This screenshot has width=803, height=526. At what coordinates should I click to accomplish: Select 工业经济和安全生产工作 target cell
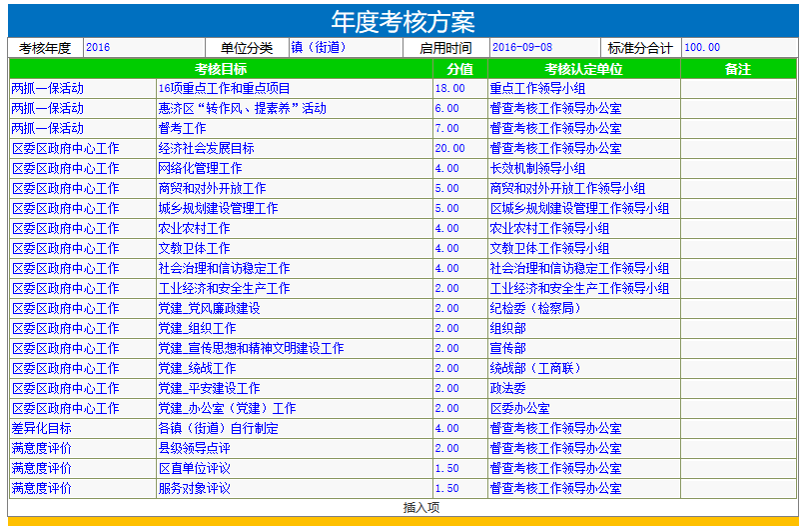click(294, 288)
